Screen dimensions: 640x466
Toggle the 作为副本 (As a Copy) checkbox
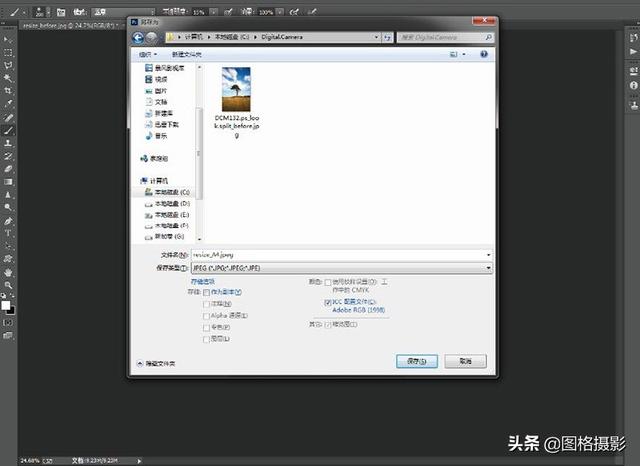click(x=206, y=293)
